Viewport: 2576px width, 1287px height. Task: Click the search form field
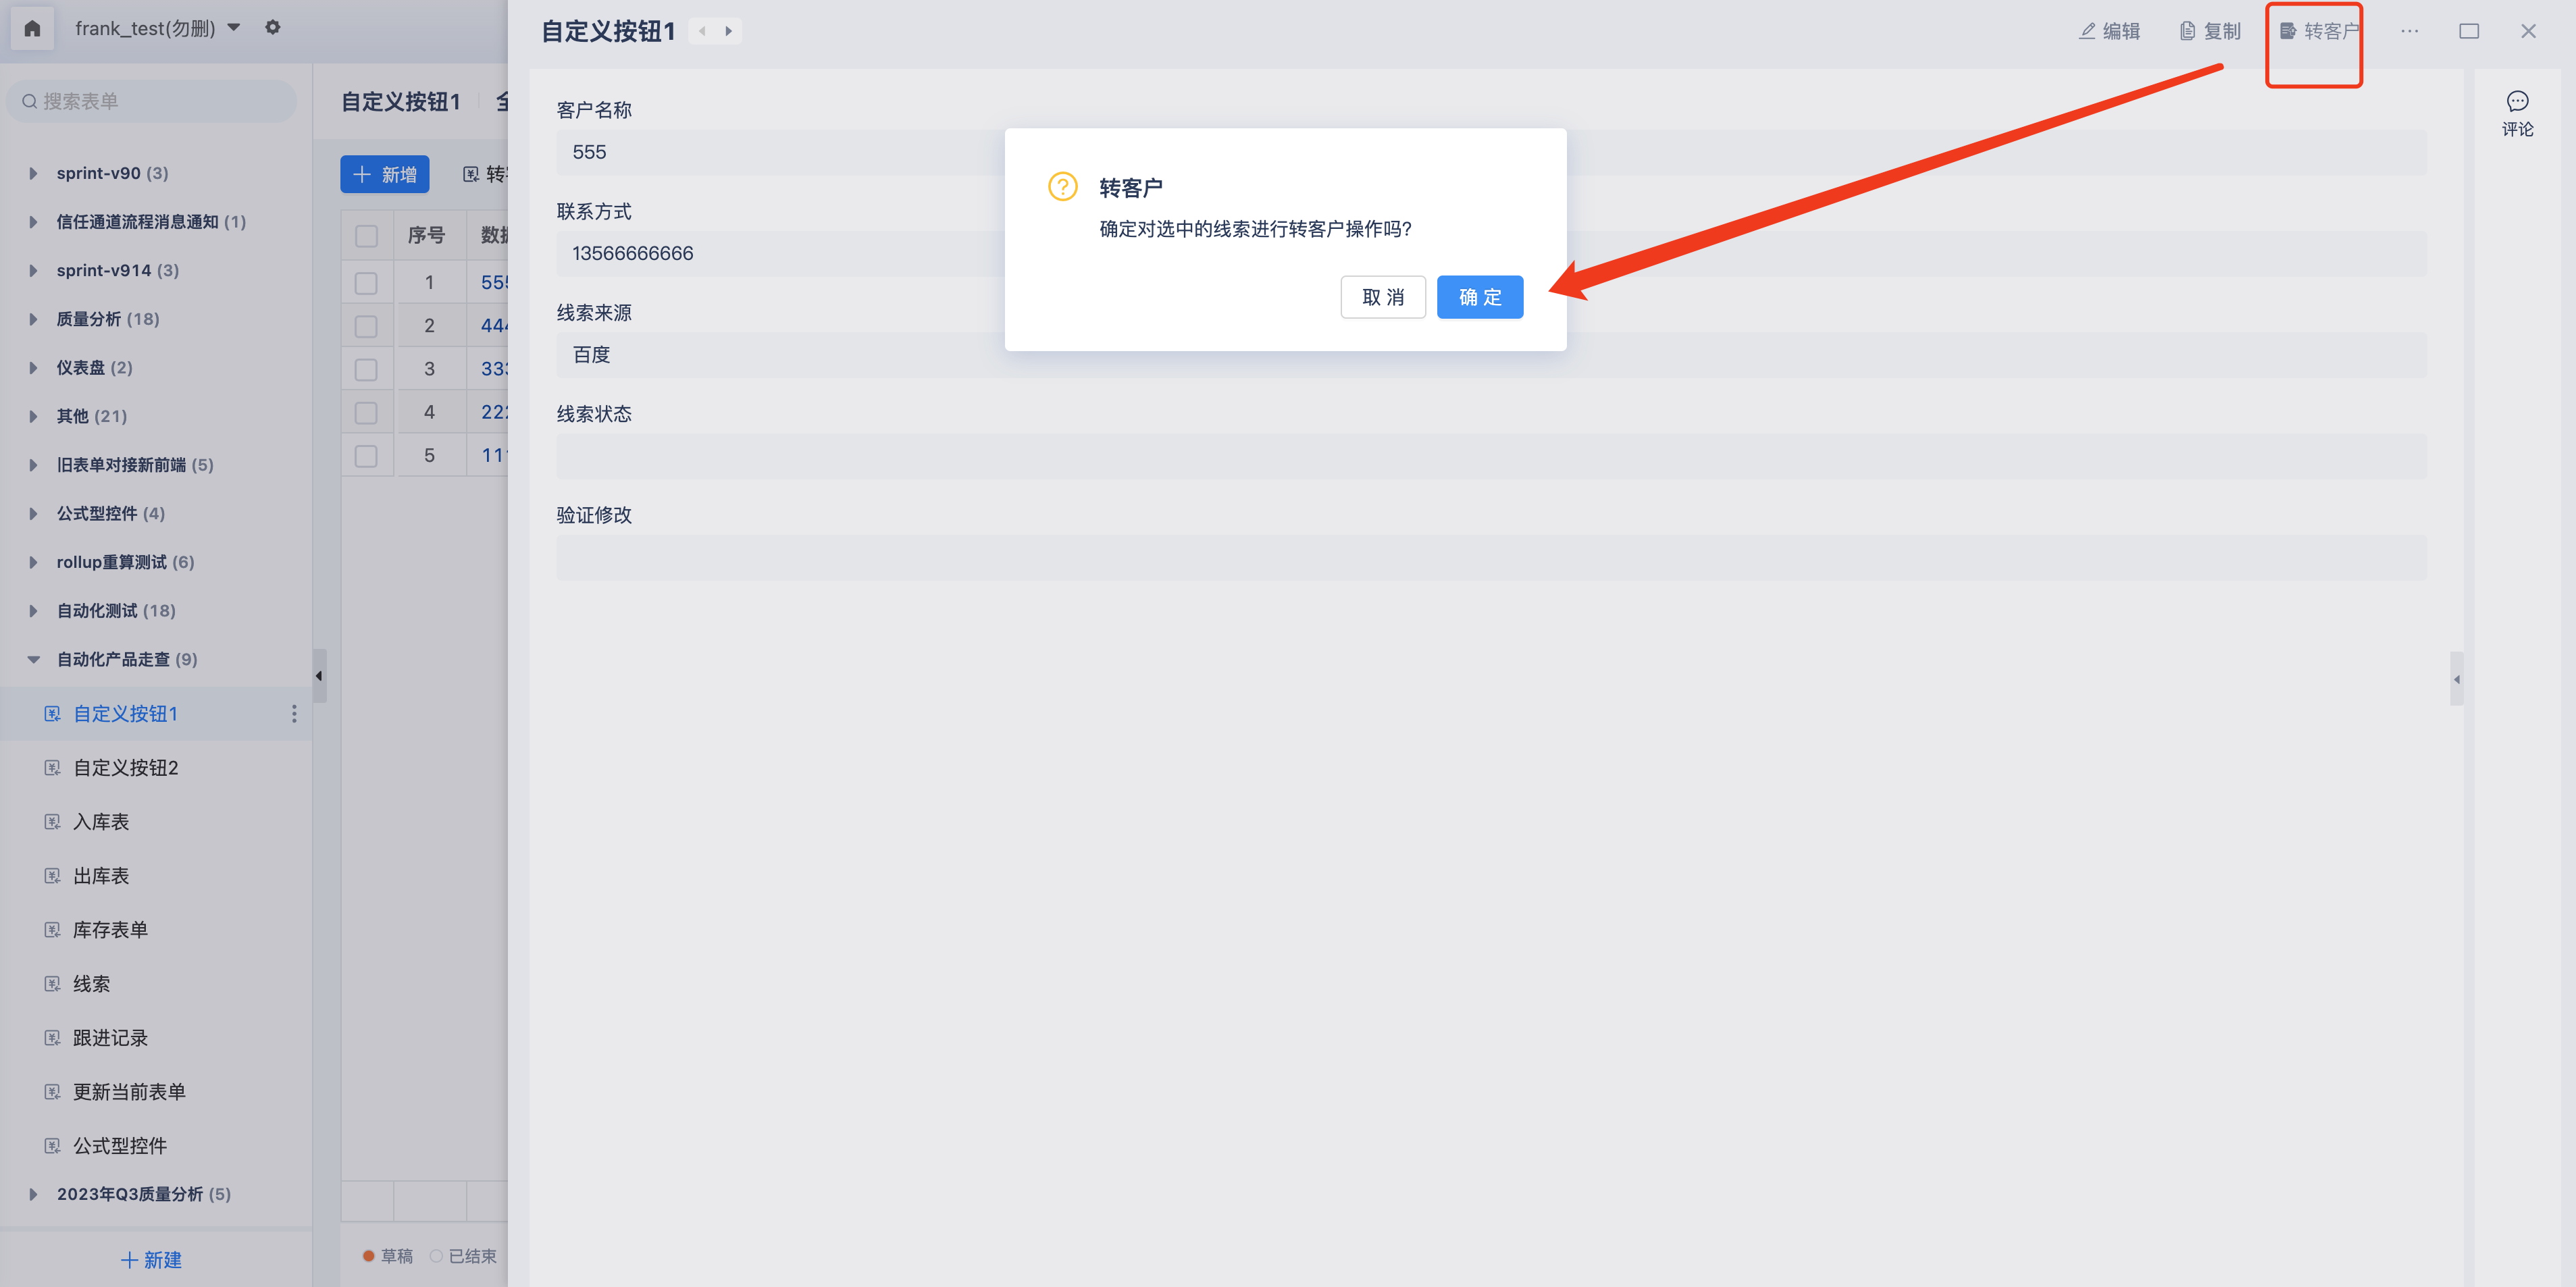(152, 101)
